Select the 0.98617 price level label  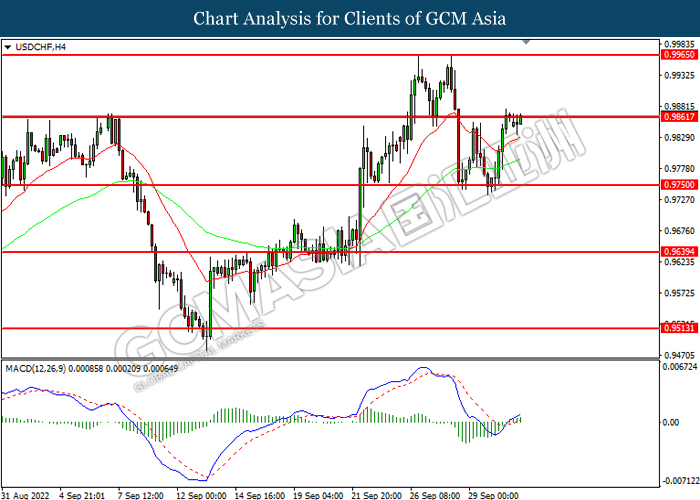pos(679,117)
